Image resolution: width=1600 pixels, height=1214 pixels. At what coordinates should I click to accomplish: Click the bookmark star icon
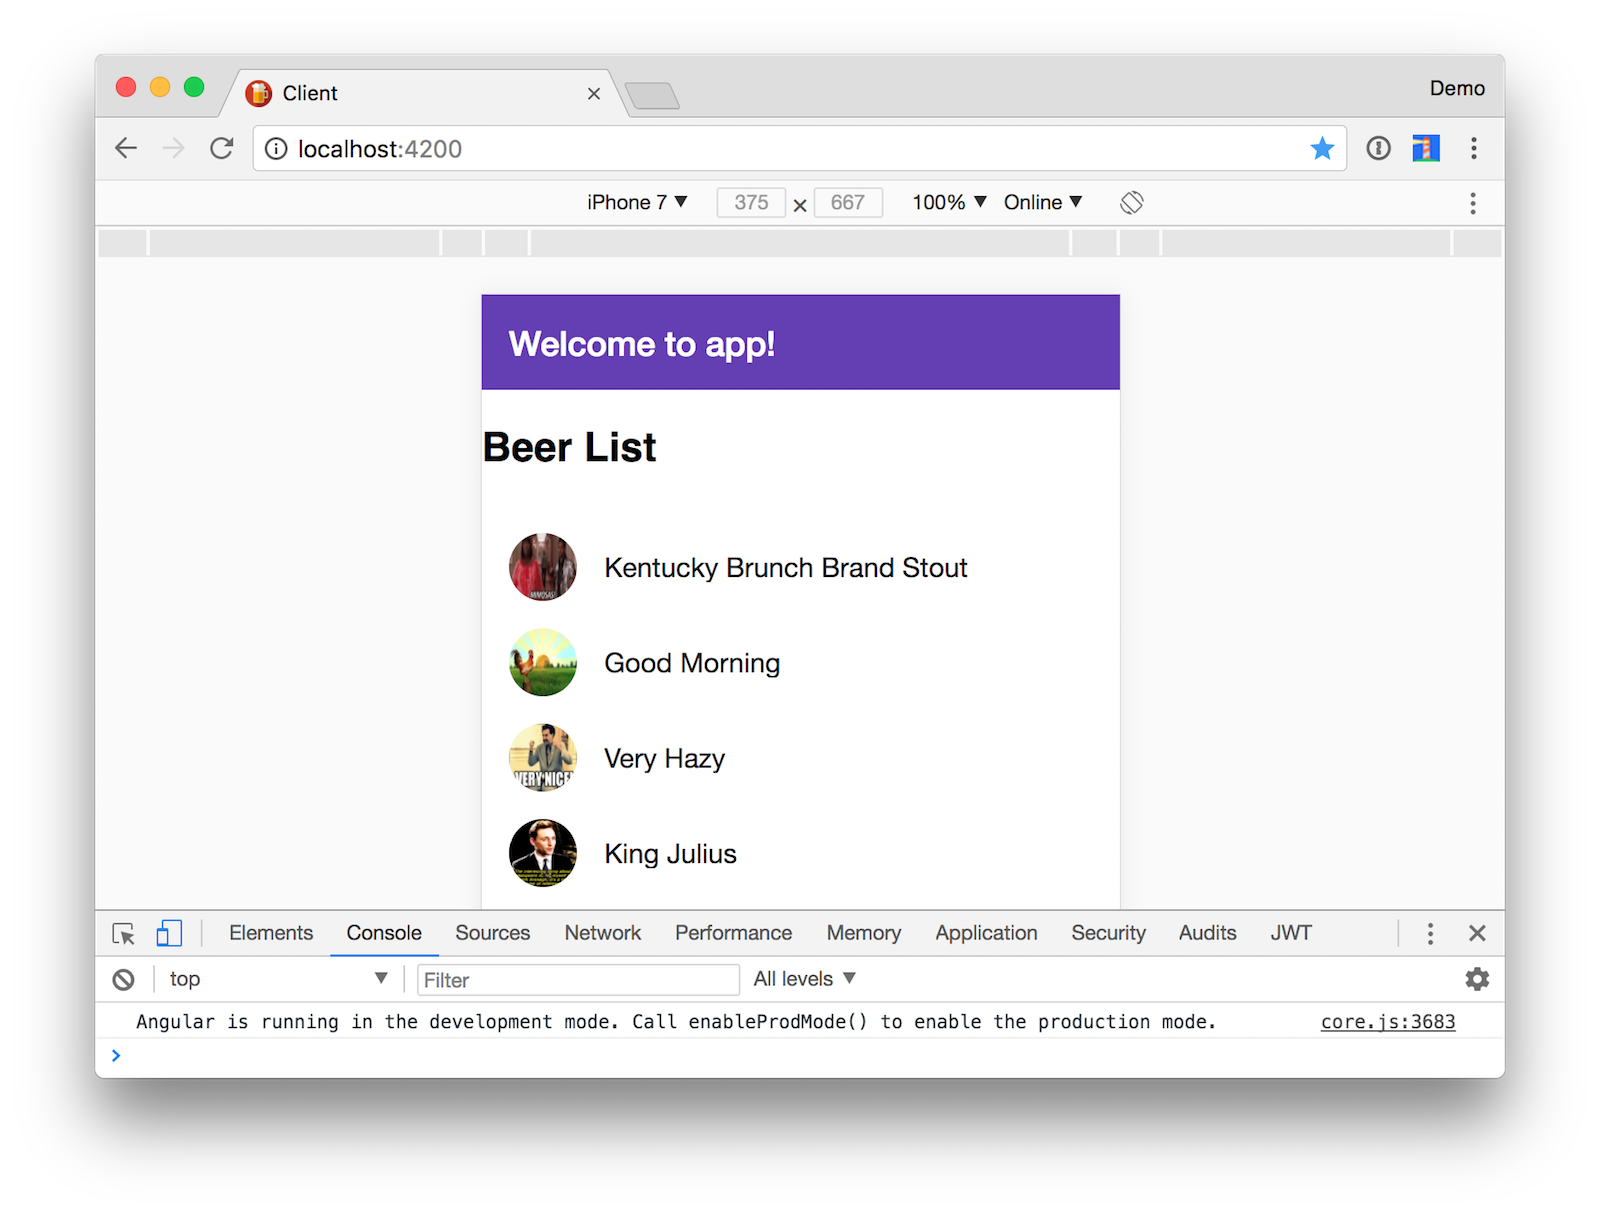tap(1321, 149)
